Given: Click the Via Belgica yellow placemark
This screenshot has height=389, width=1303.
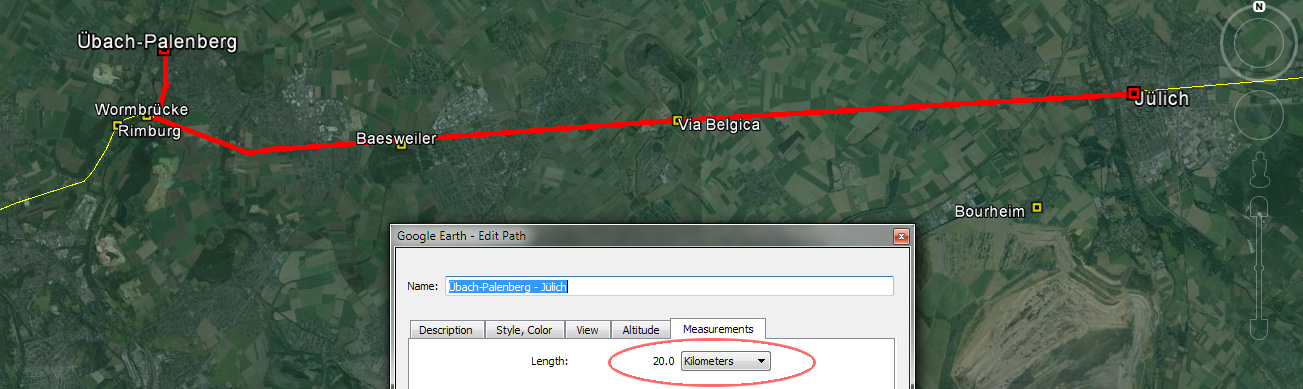Looking at the screenshot, I should point(677,120).
